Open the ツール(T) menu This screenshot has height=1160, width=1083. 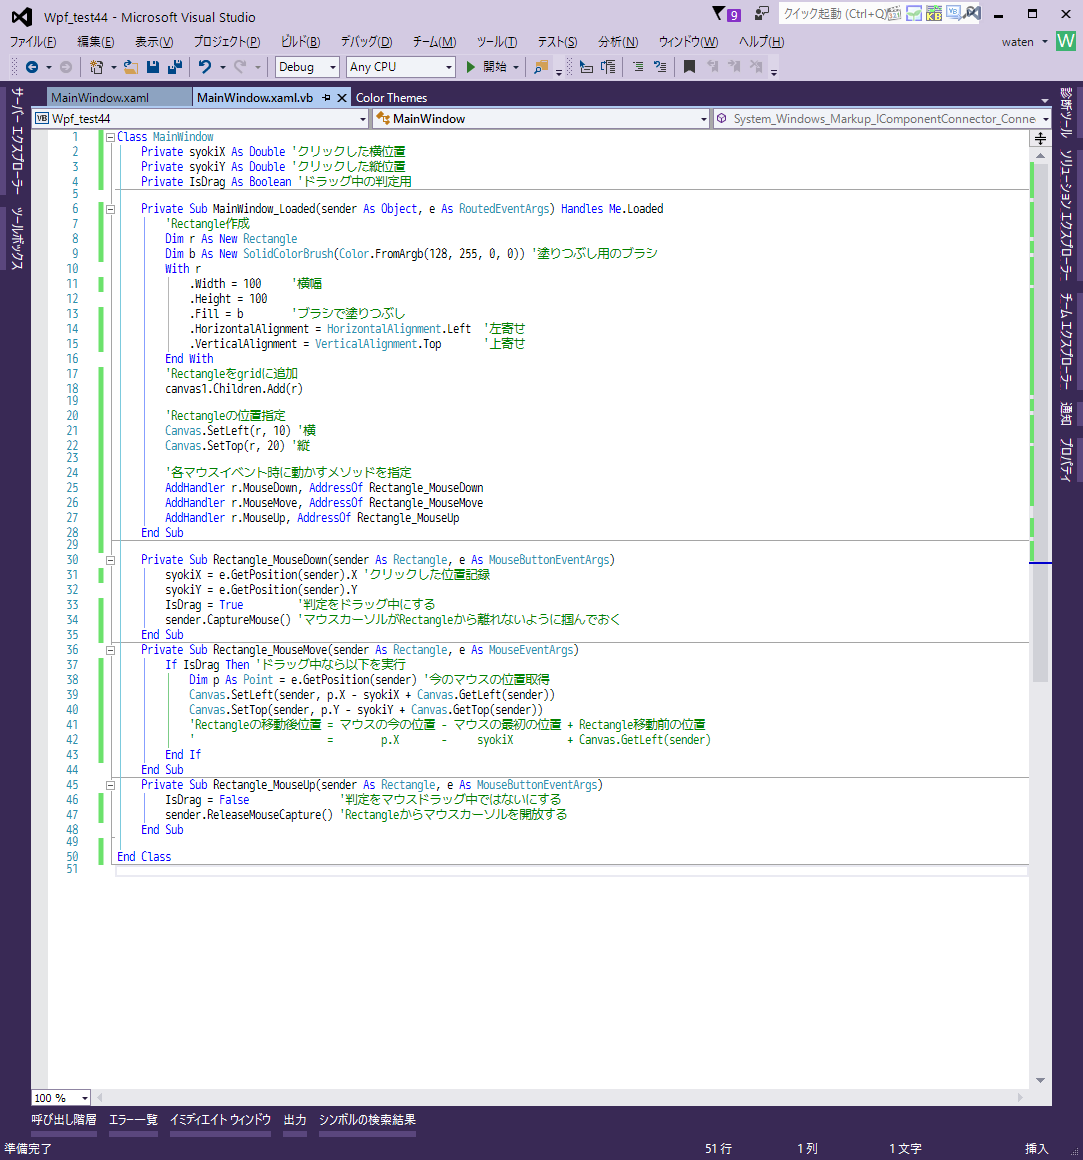point(496,41)
